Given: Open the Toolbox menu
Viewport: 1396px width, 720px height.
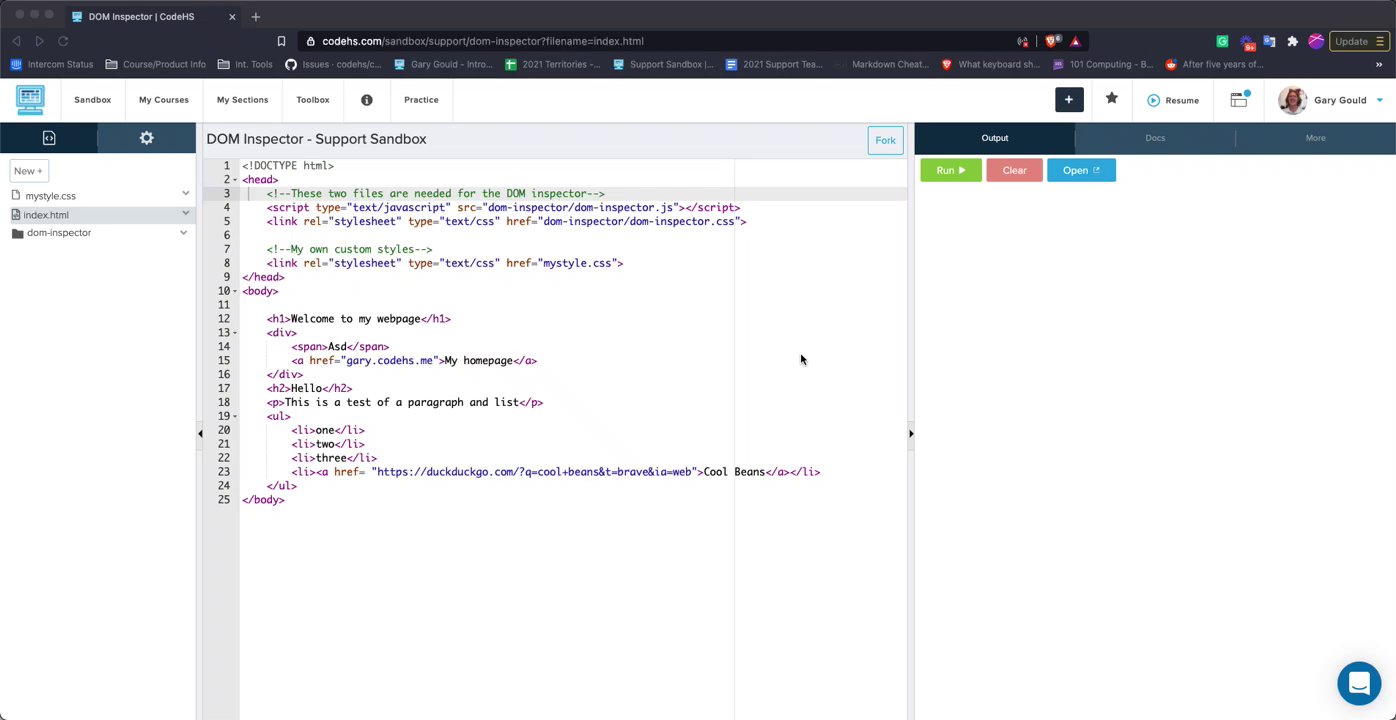Looking at the screenshot, I should (x=313, y=100).
